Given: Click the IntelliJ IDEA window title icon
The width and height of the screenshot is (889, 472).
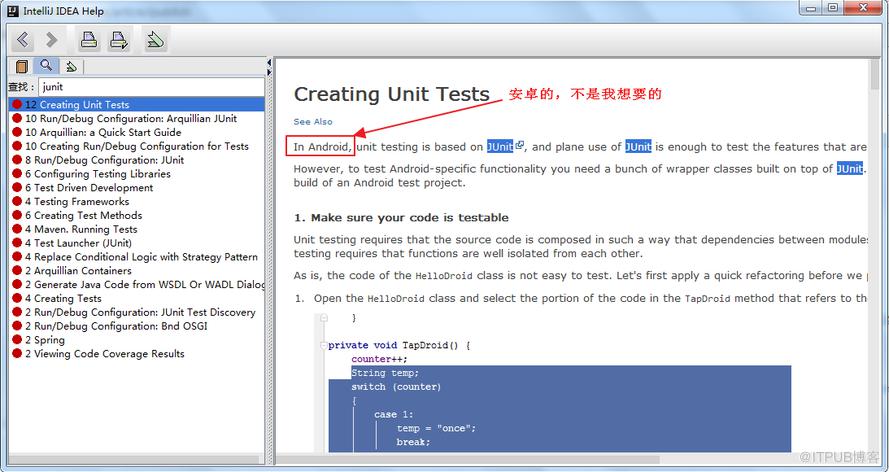Looking at the screenshot, I should click(x=12, y=10).
